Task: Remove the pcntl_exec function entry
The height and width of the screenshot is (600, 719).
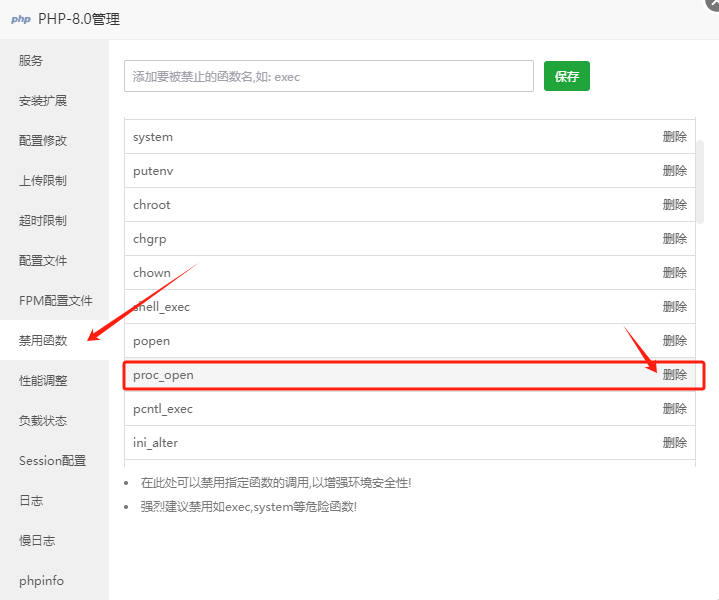Action: [x=674, y=409]
